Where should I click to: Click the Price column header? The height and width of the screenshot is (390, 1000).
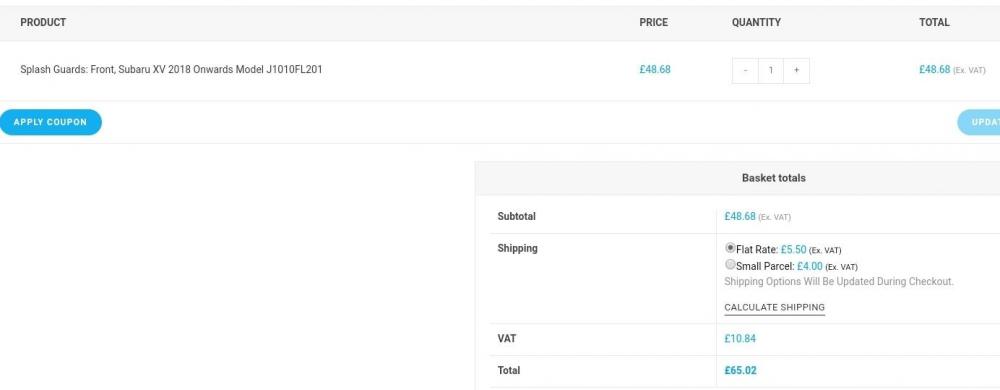[x=654, y=22]
